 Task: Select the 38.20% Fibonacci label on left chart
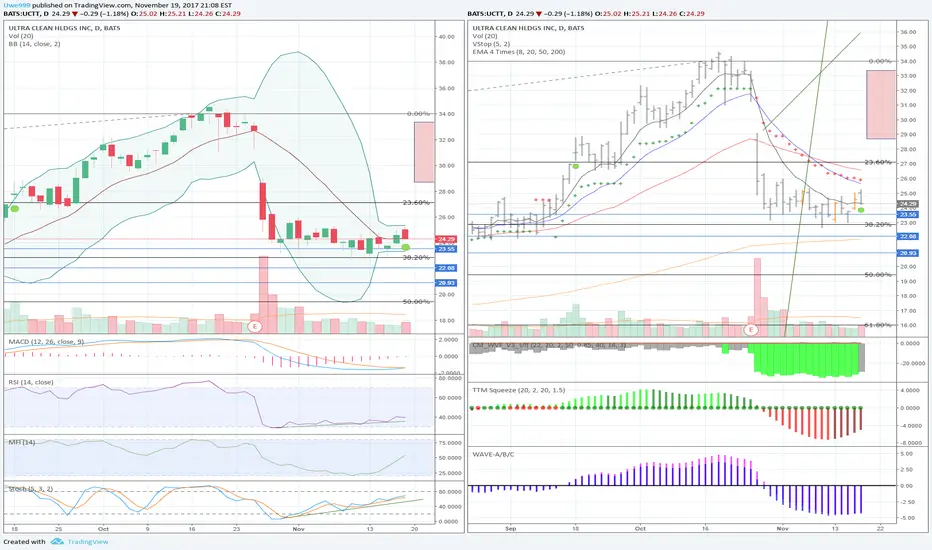coord(416,257)
